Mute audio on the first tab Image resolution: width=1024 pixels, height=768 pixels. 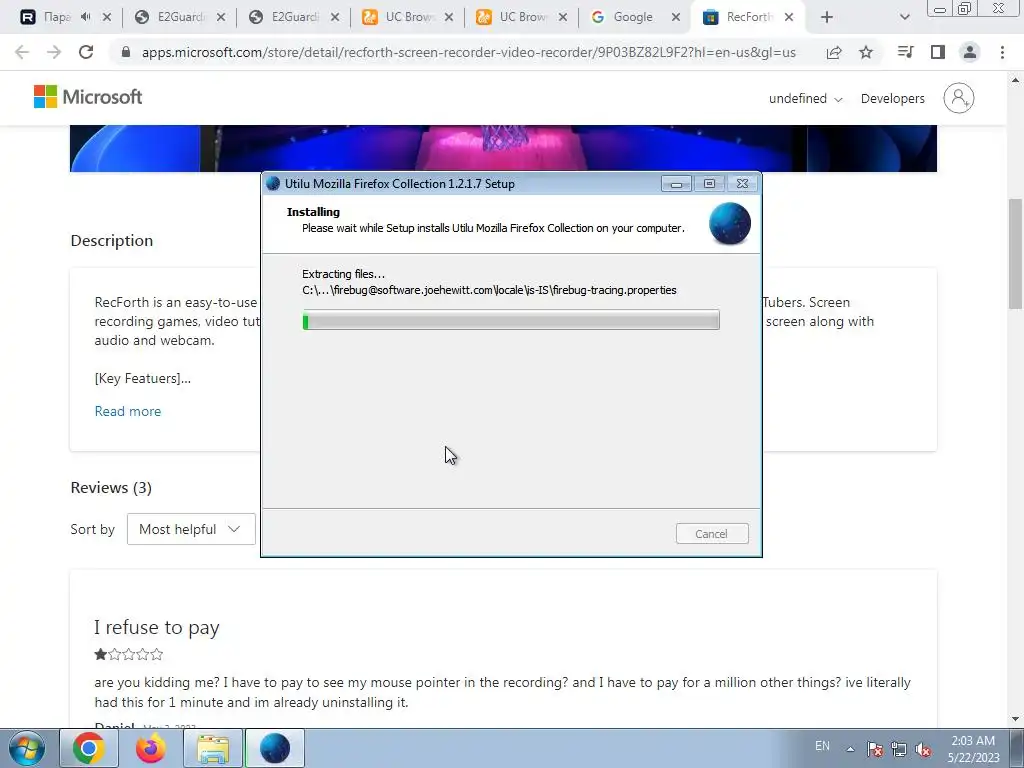(86, 17)
